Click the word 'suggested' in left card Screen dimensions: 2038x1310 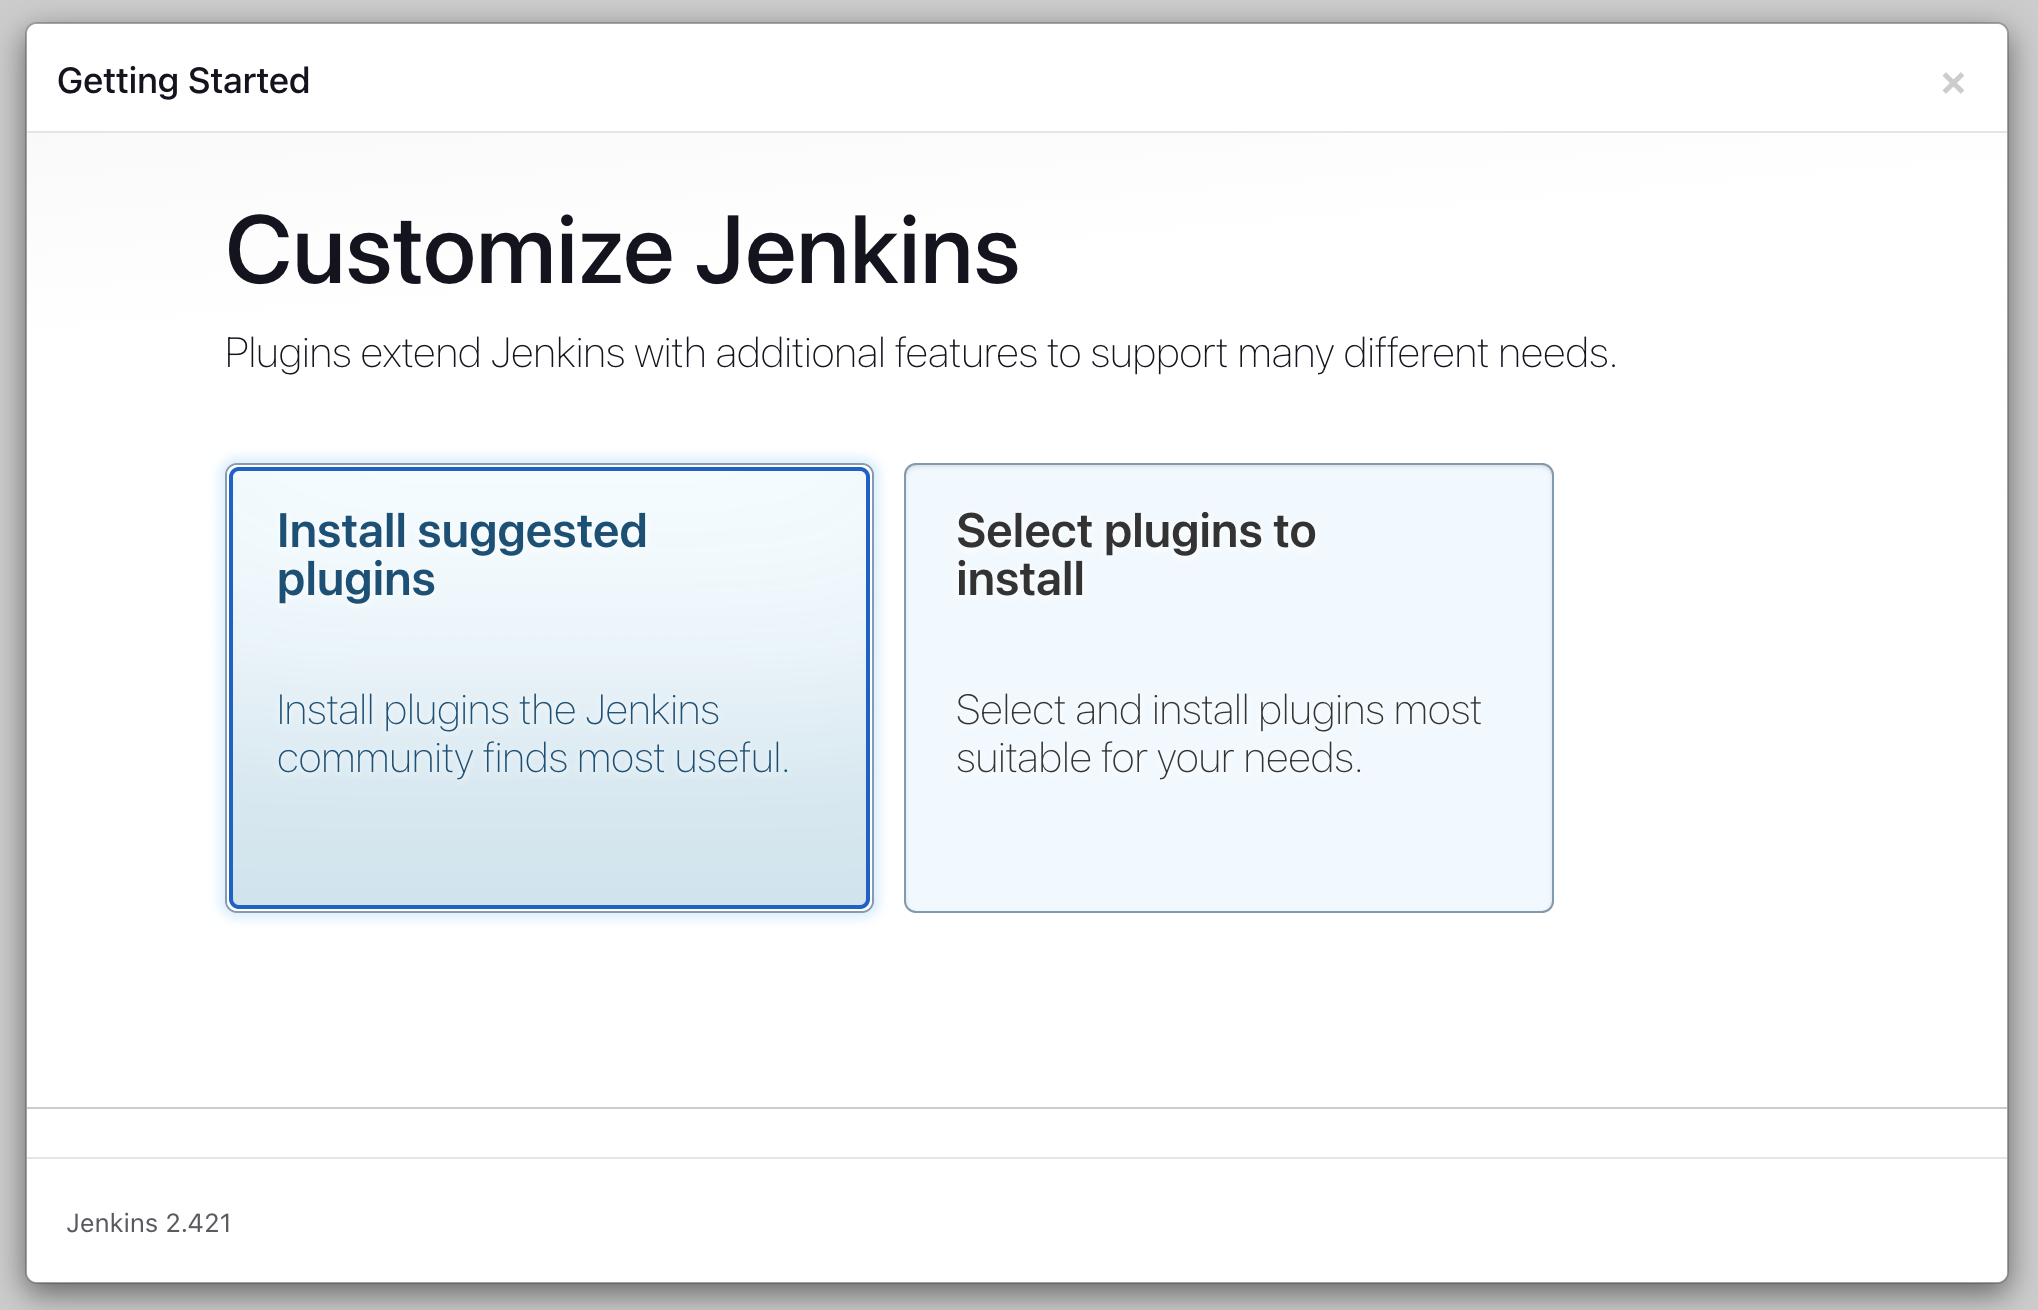coord(532,533)
